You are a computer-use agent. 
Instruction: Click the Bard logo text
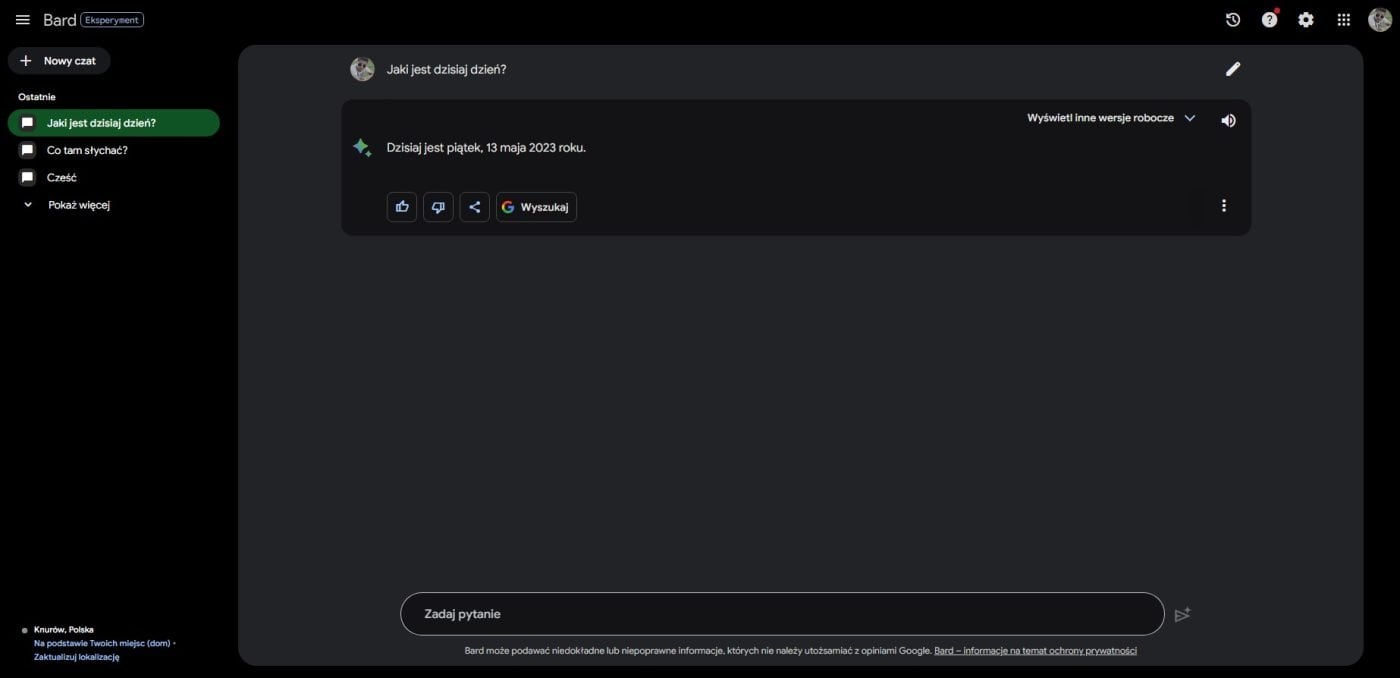click(60, 20)
